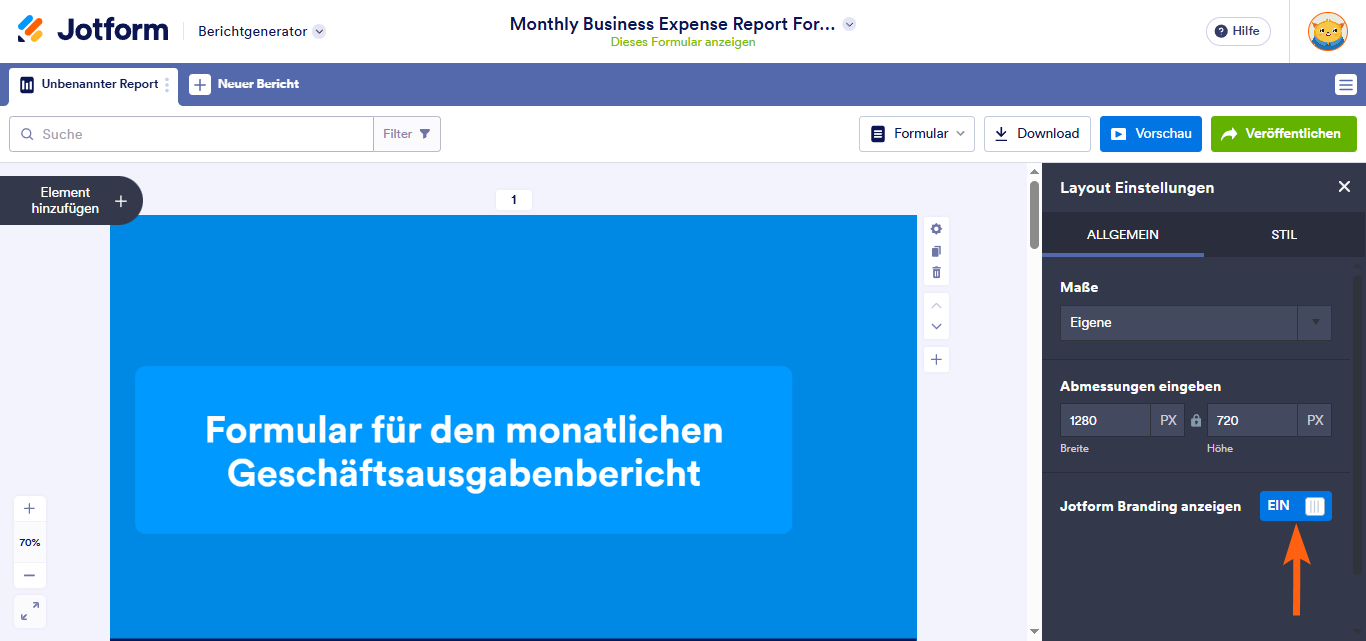Open the page settings gear icon
The height and width of the screenshot is (641, 1366).
click(x=935, y=228)
